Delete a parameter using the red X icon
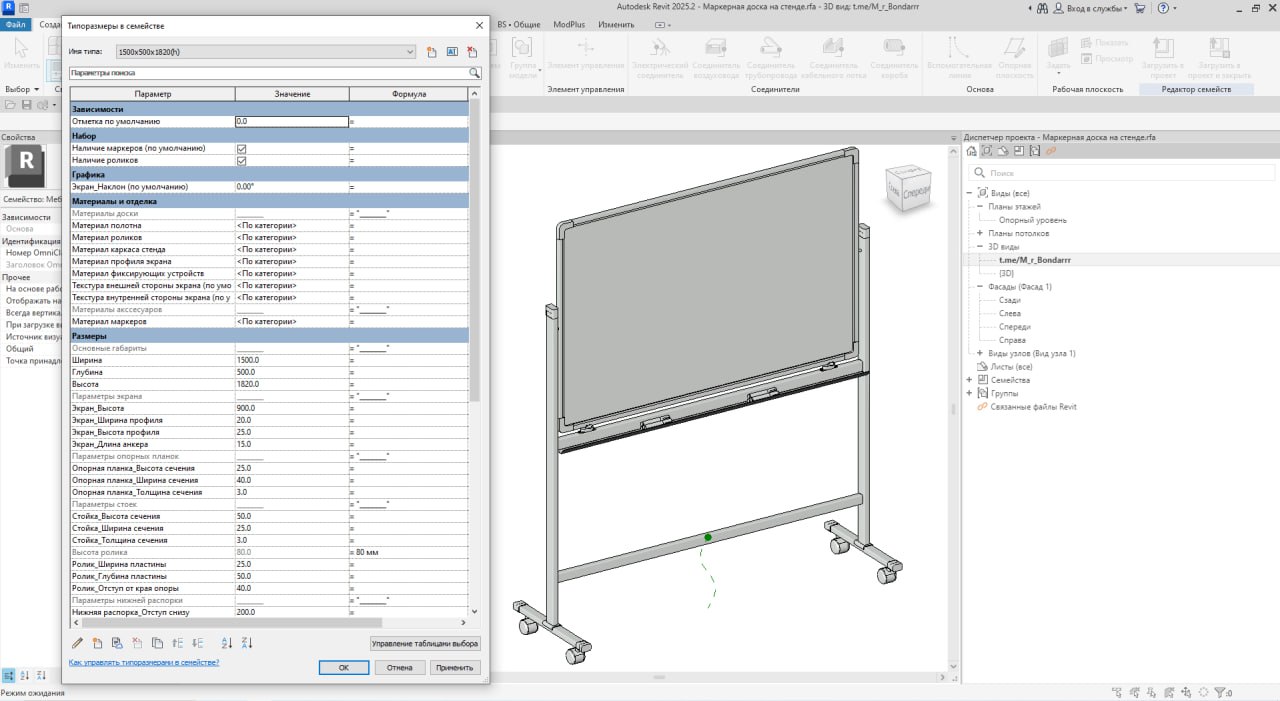 pyautogui.click(x=137, y=642)
